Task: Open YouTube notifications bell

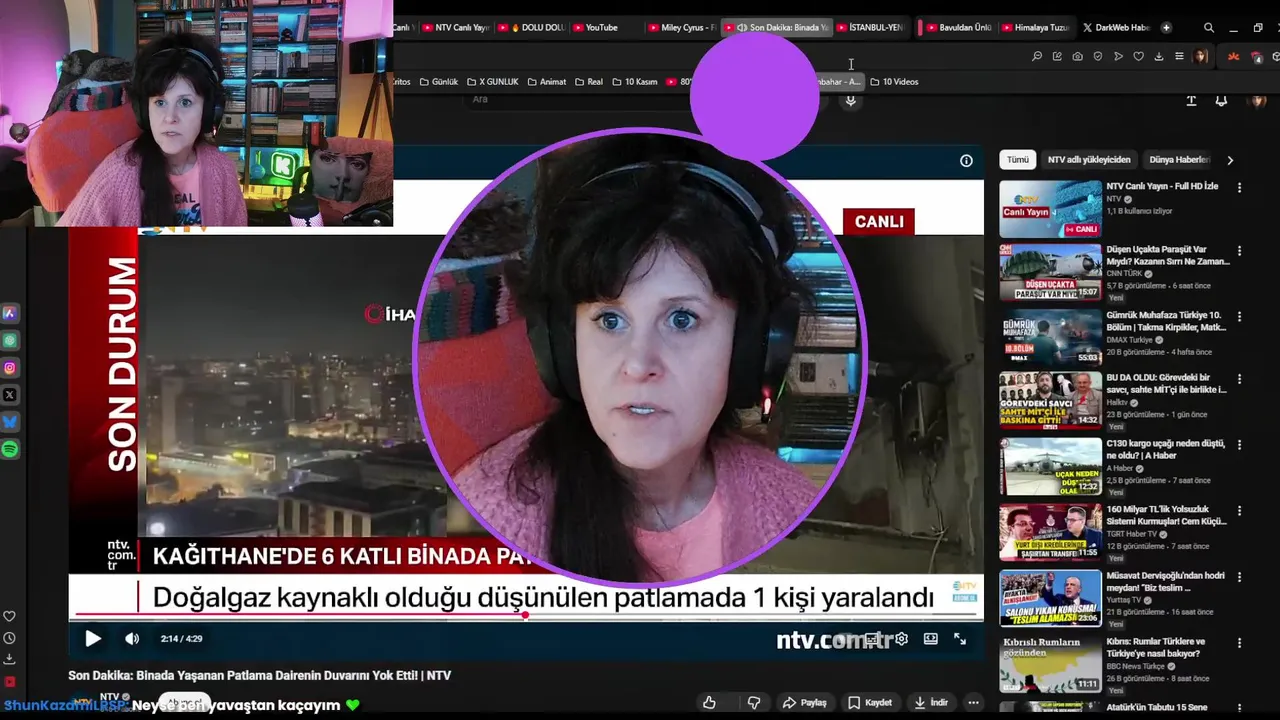Action: click(1221, 101)
